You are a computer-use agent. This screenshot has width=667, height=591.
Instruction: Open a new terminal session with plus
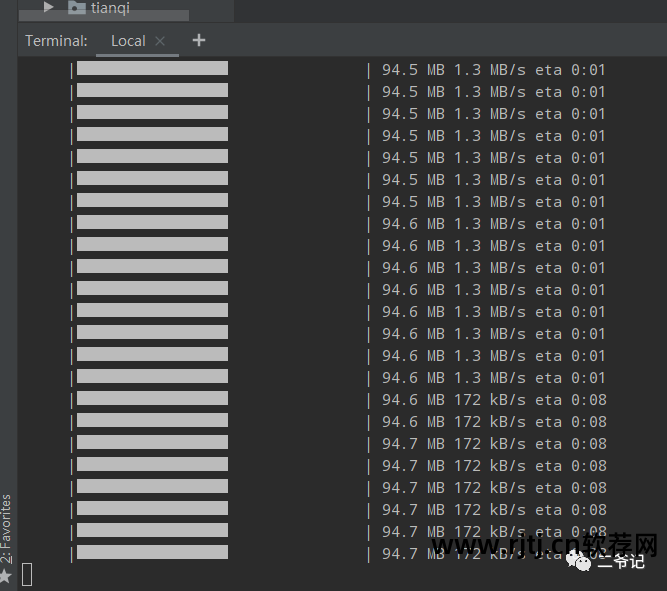tap(198, 40)
